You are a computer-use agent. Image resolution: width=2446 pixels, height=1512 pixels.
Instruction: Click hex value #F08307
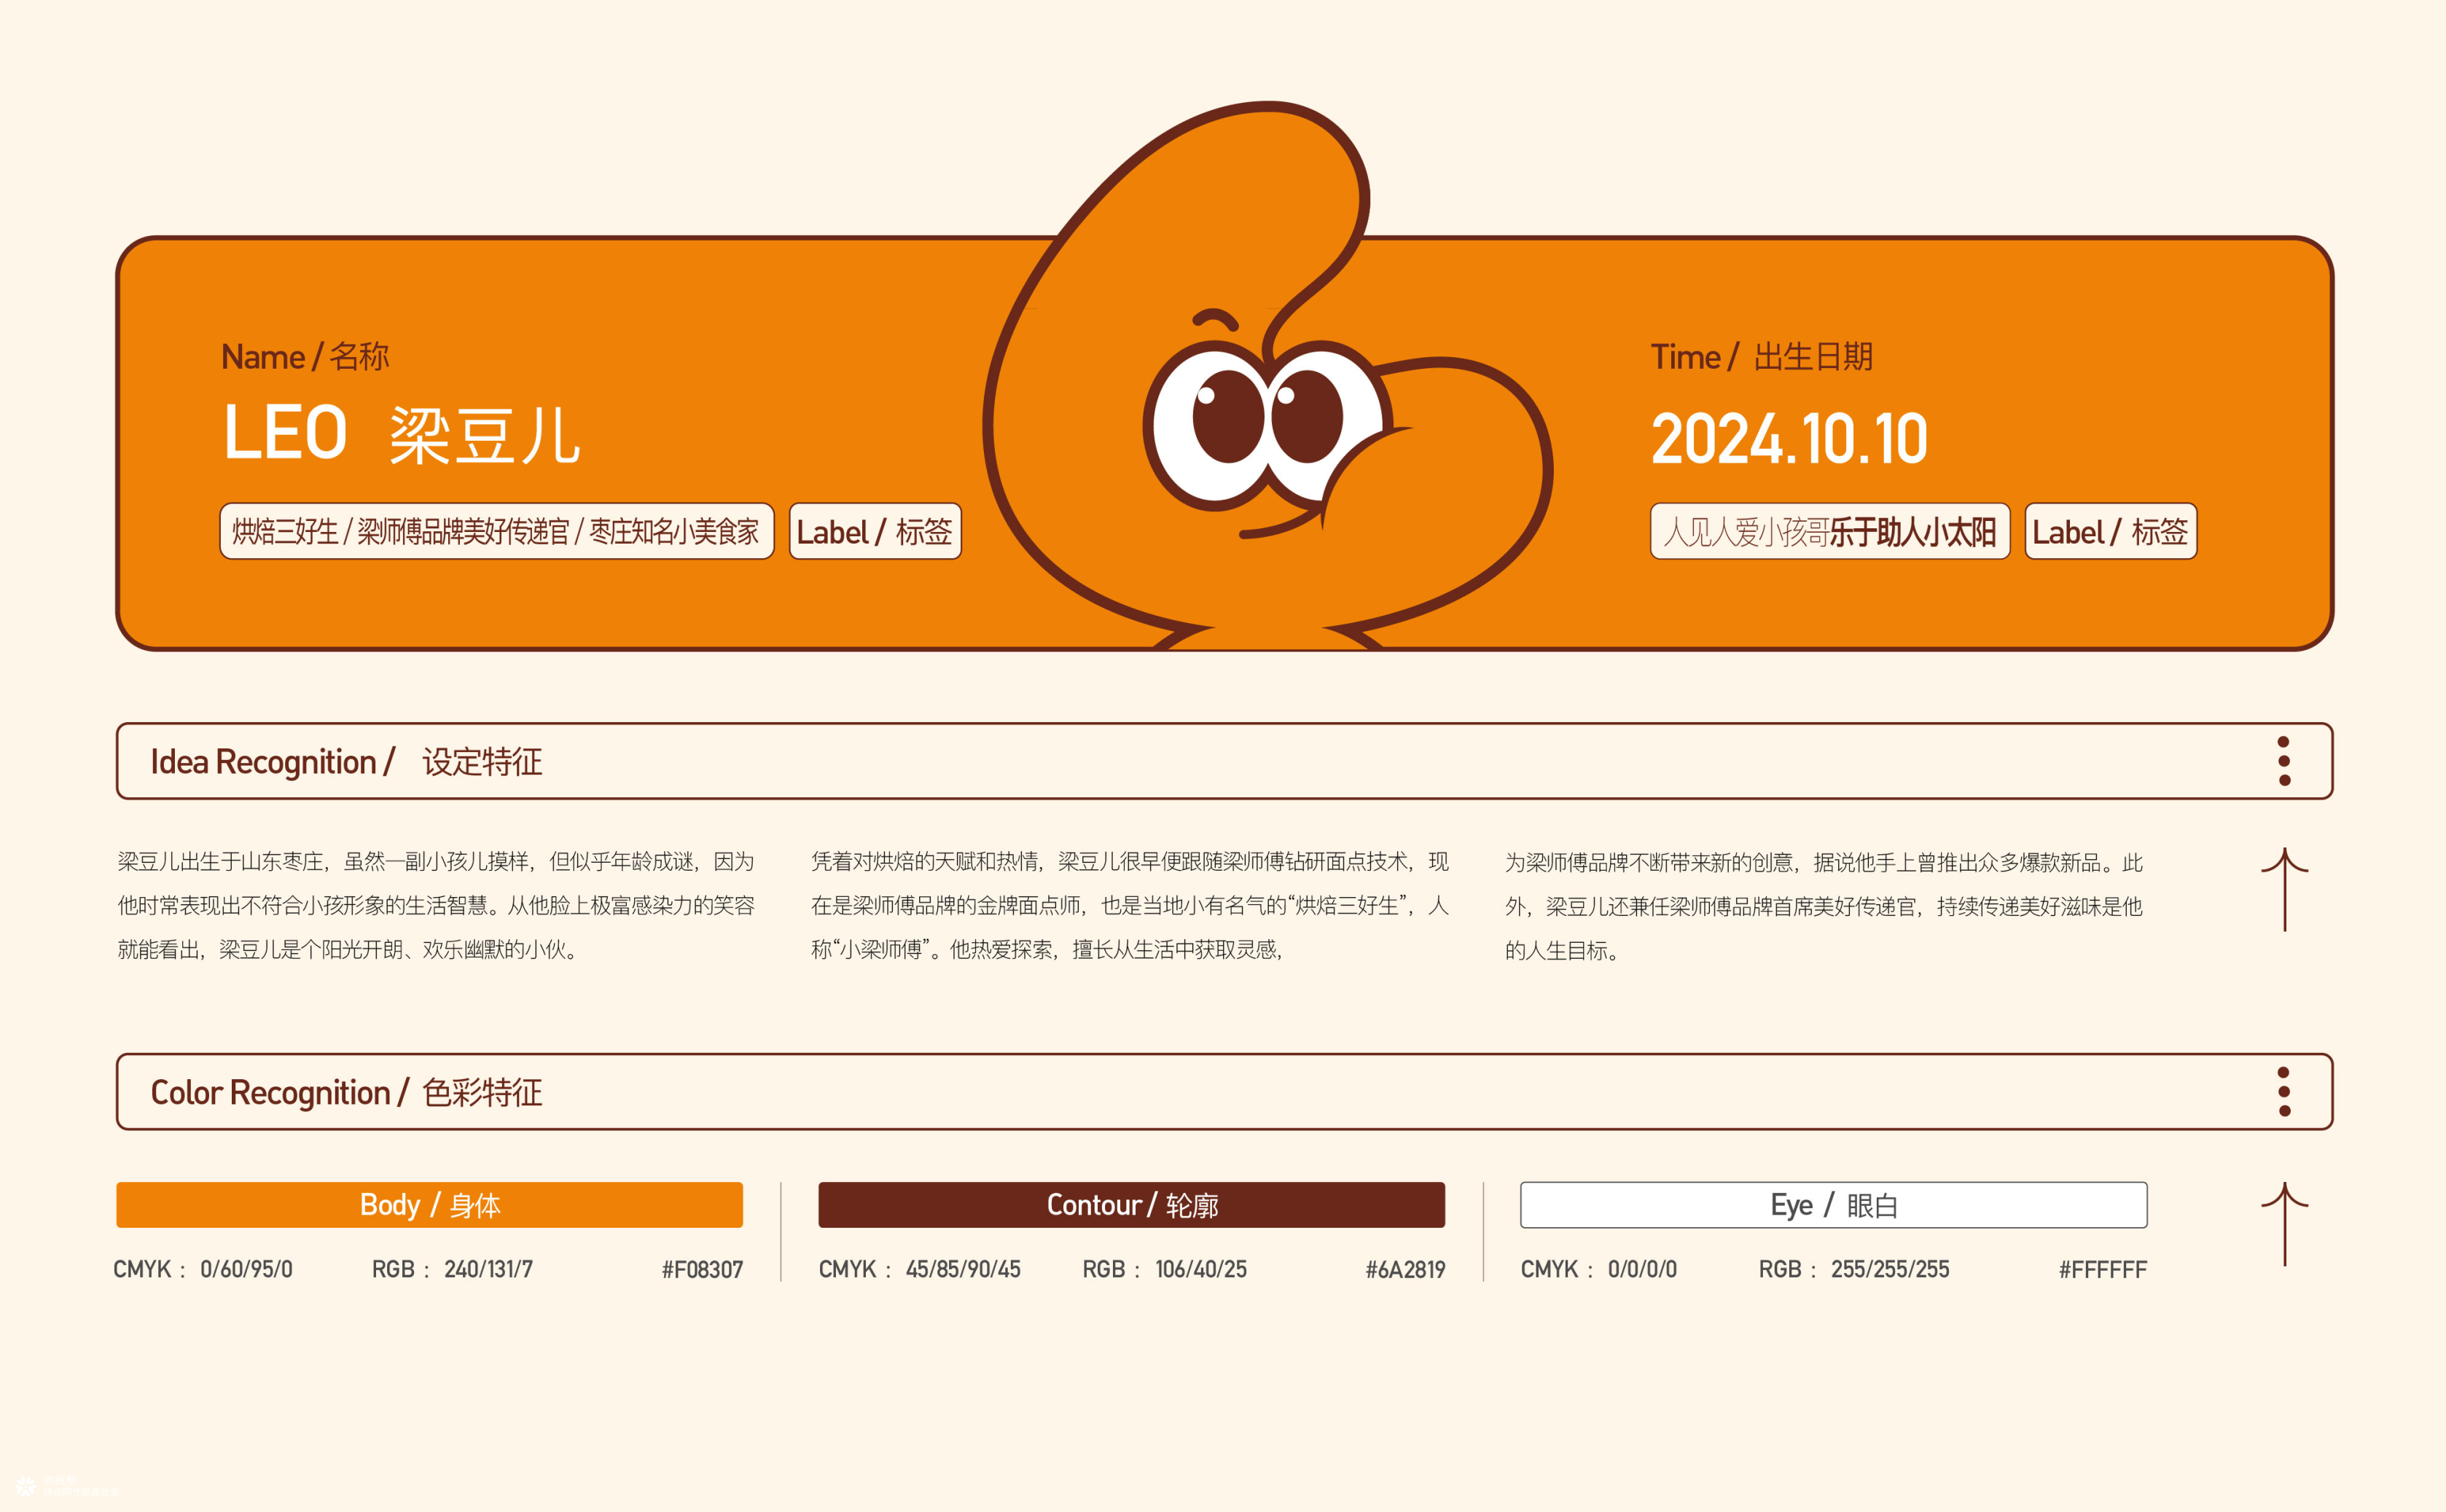pos(702,1269)
